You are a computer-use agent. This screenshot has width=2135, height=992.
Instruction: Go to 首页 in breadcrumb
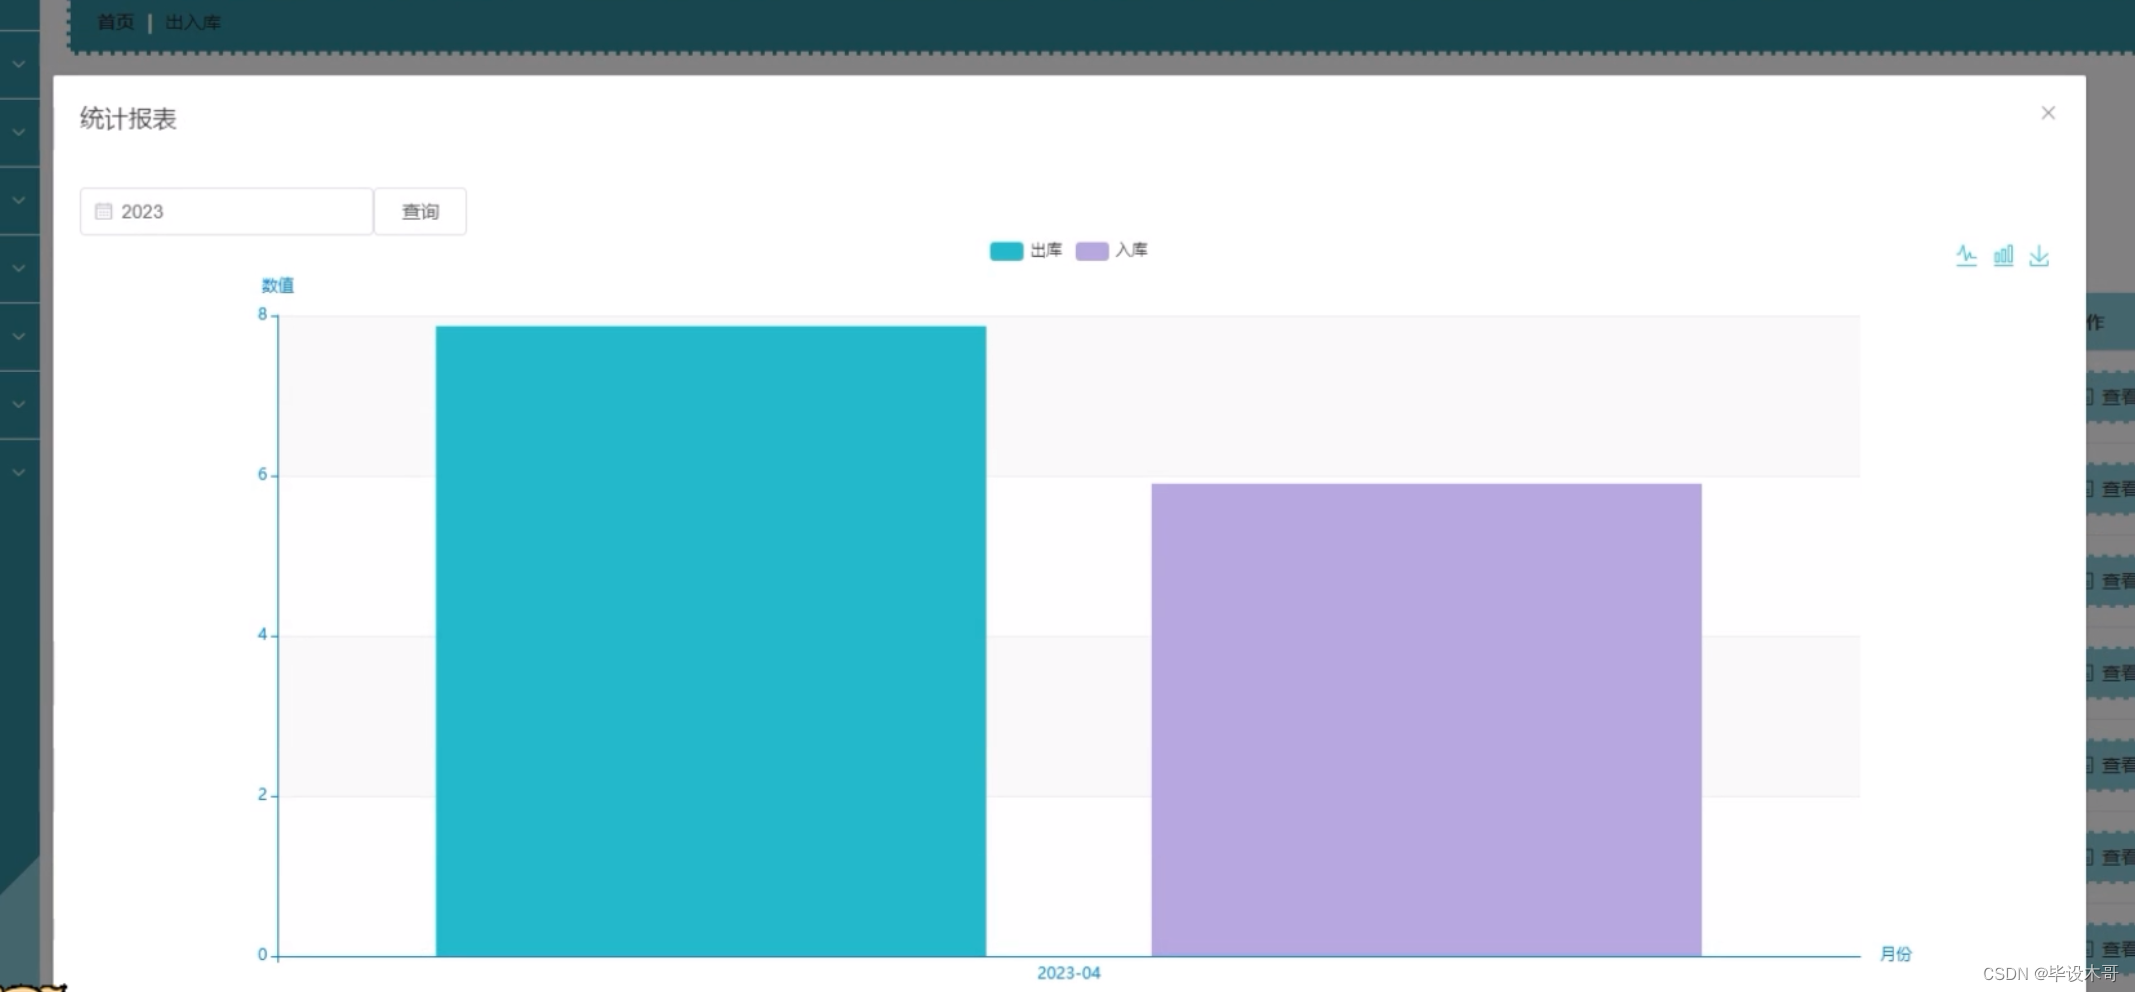click(116, 22)
